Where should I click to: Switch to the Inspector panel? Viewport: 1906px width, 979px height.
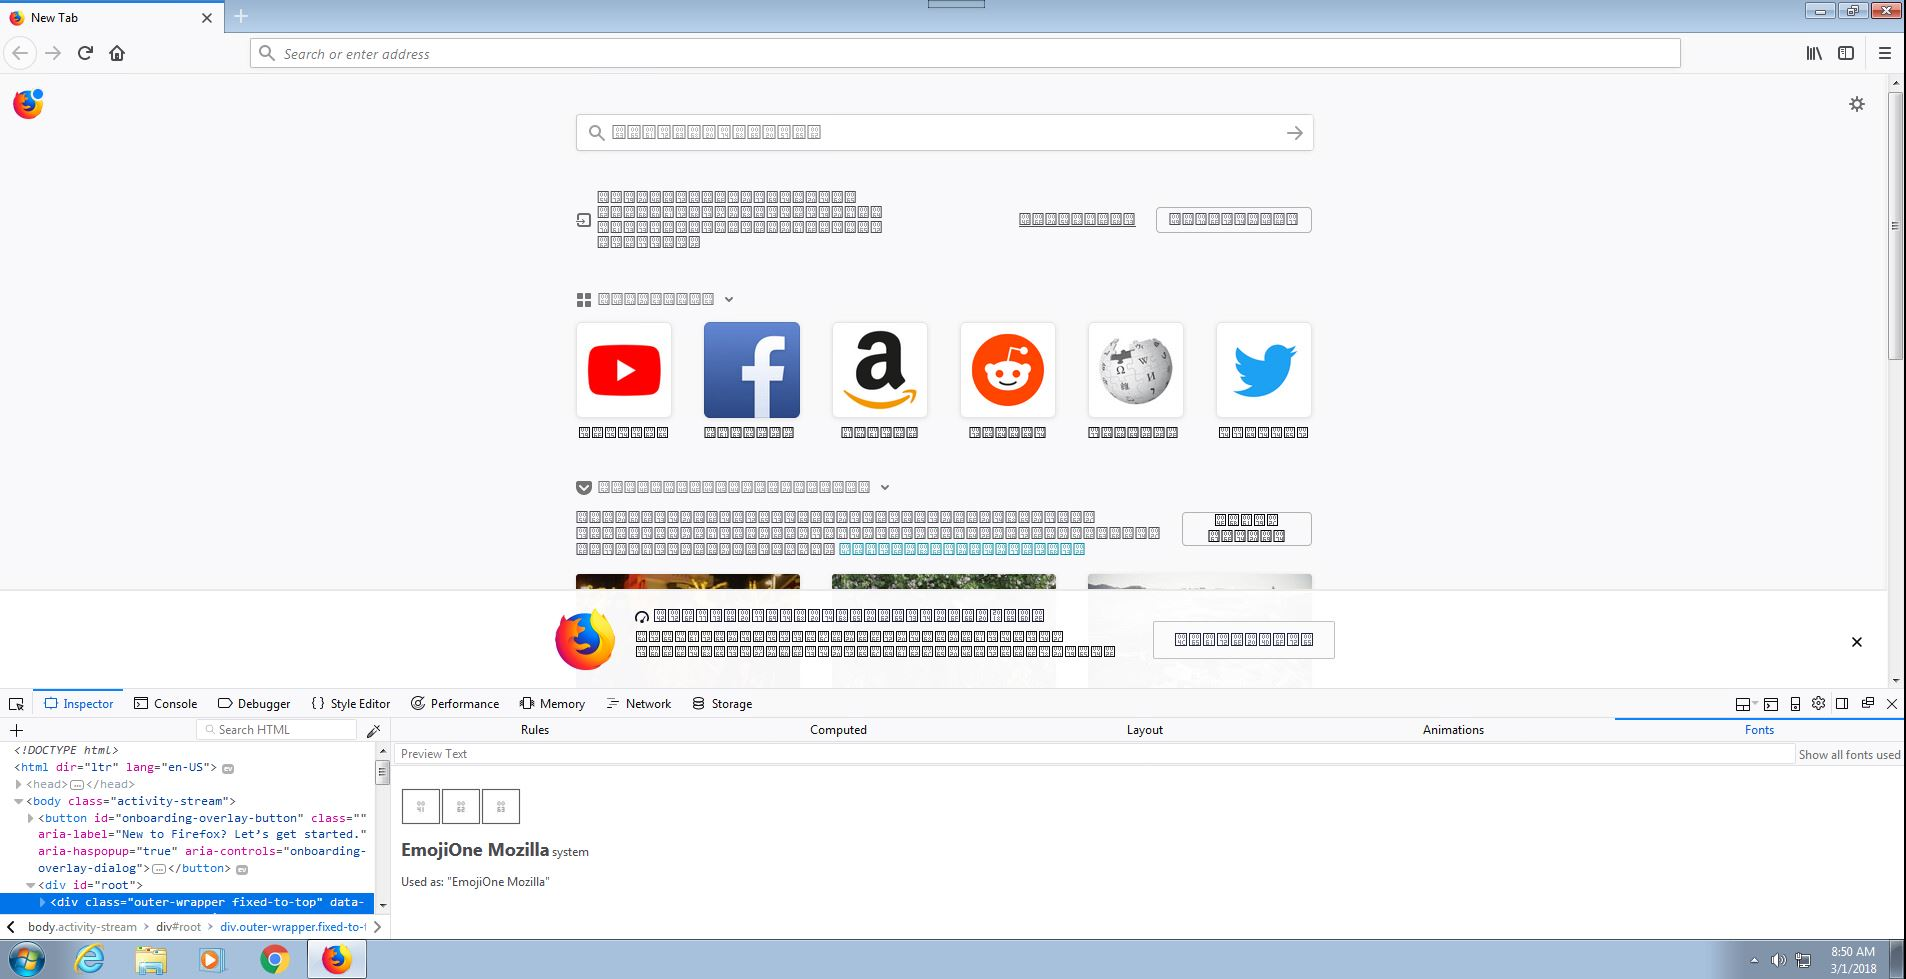pyautogui.click(x=79, y=704)
